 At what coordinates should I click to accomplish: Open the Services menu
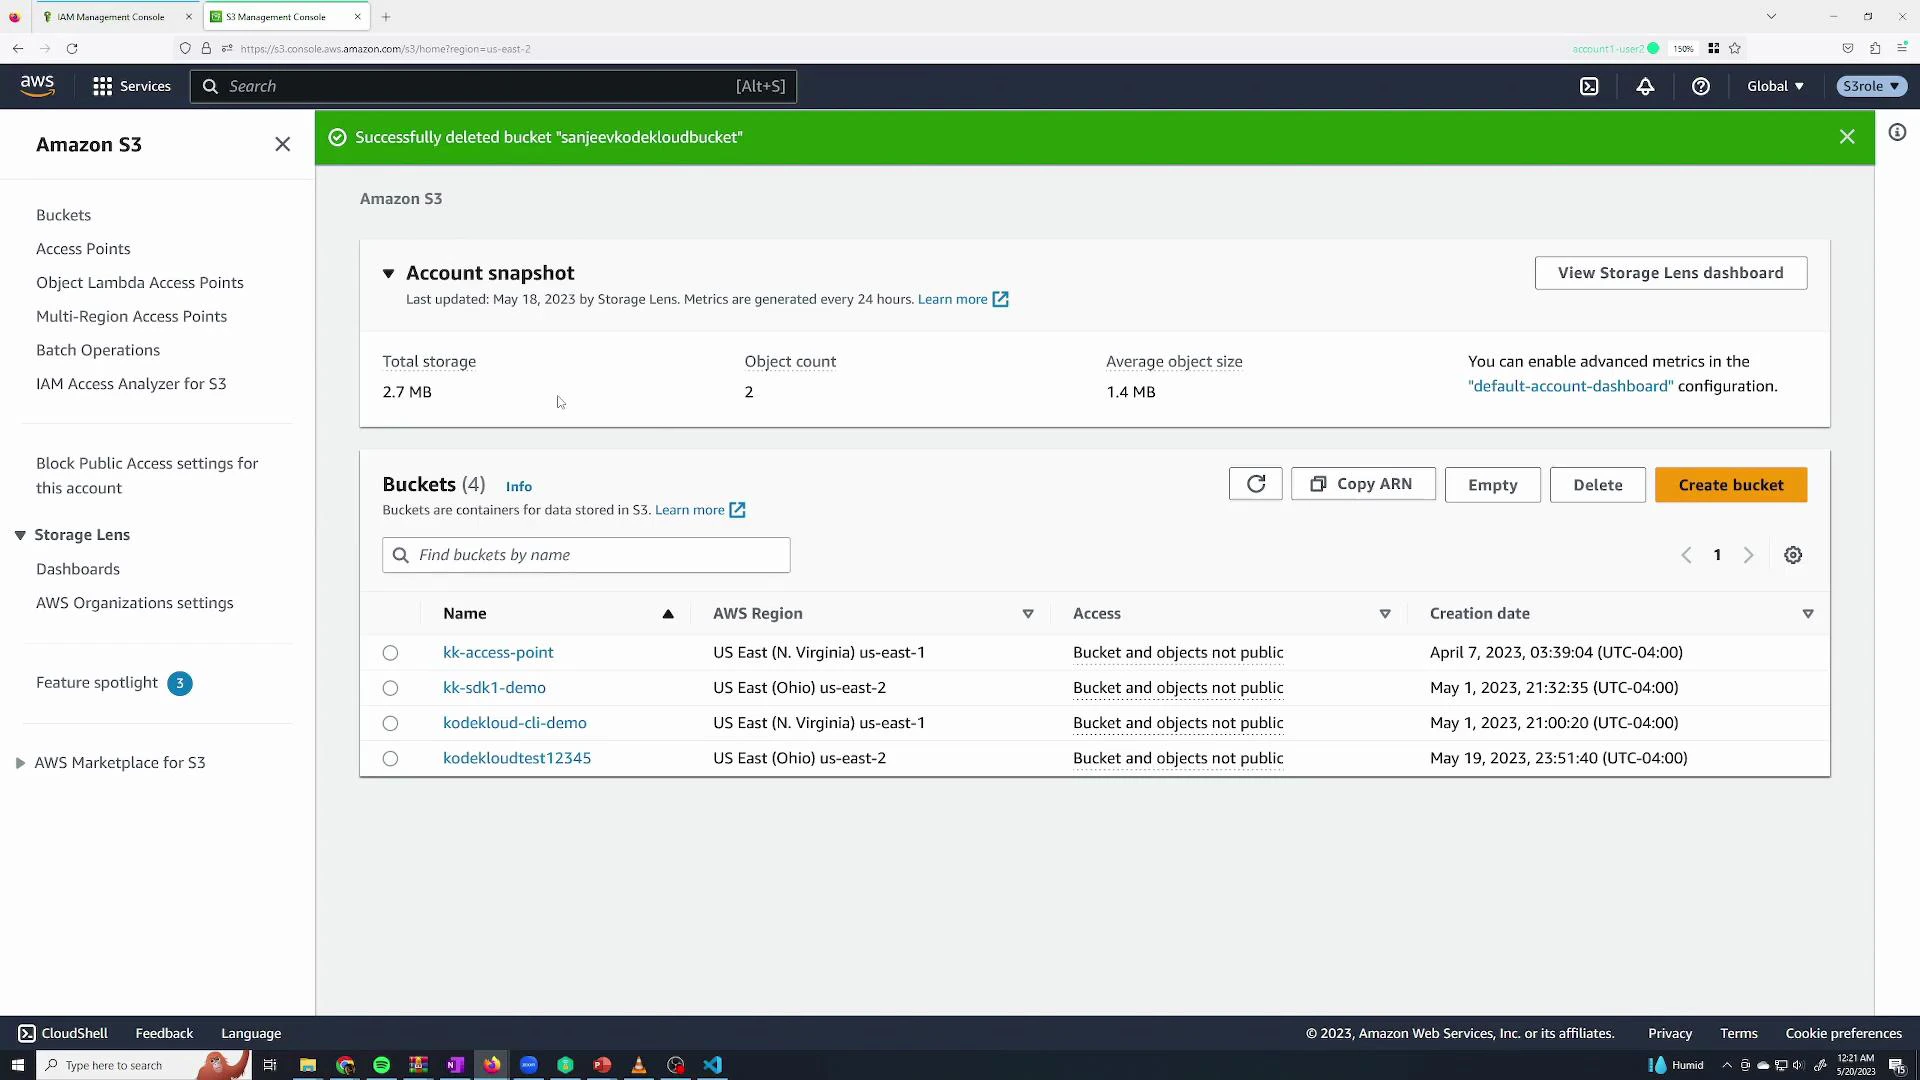tap(131, 86)
